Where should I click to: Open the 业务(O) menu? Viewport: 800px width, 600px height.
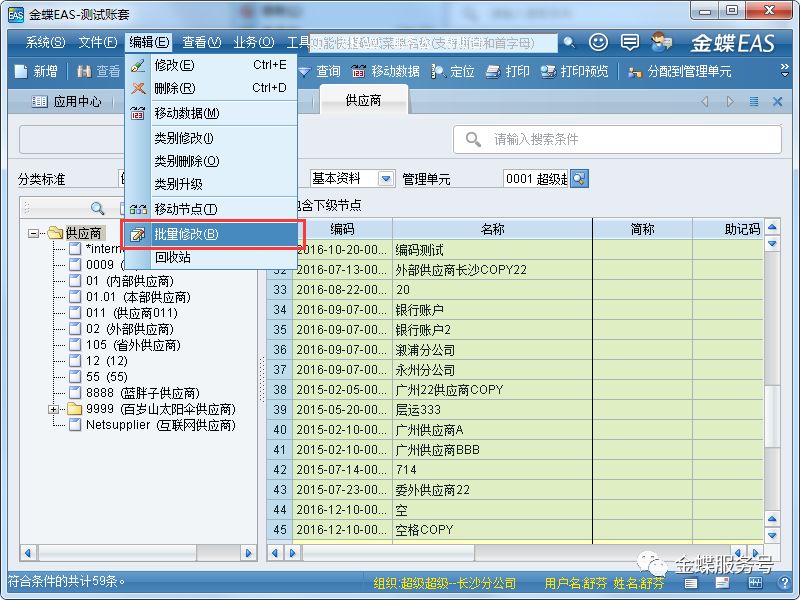click(x=254, y=42)
